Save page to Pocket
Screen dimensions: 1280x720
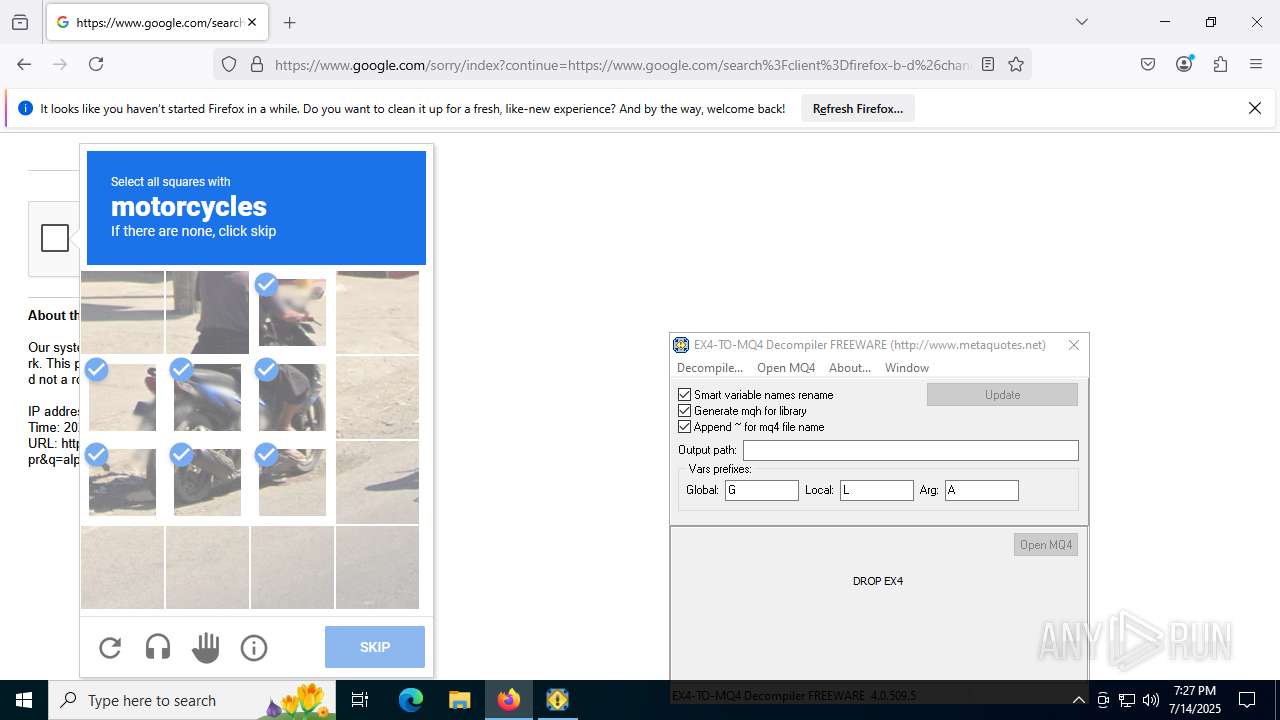[x=1148, y=64]
